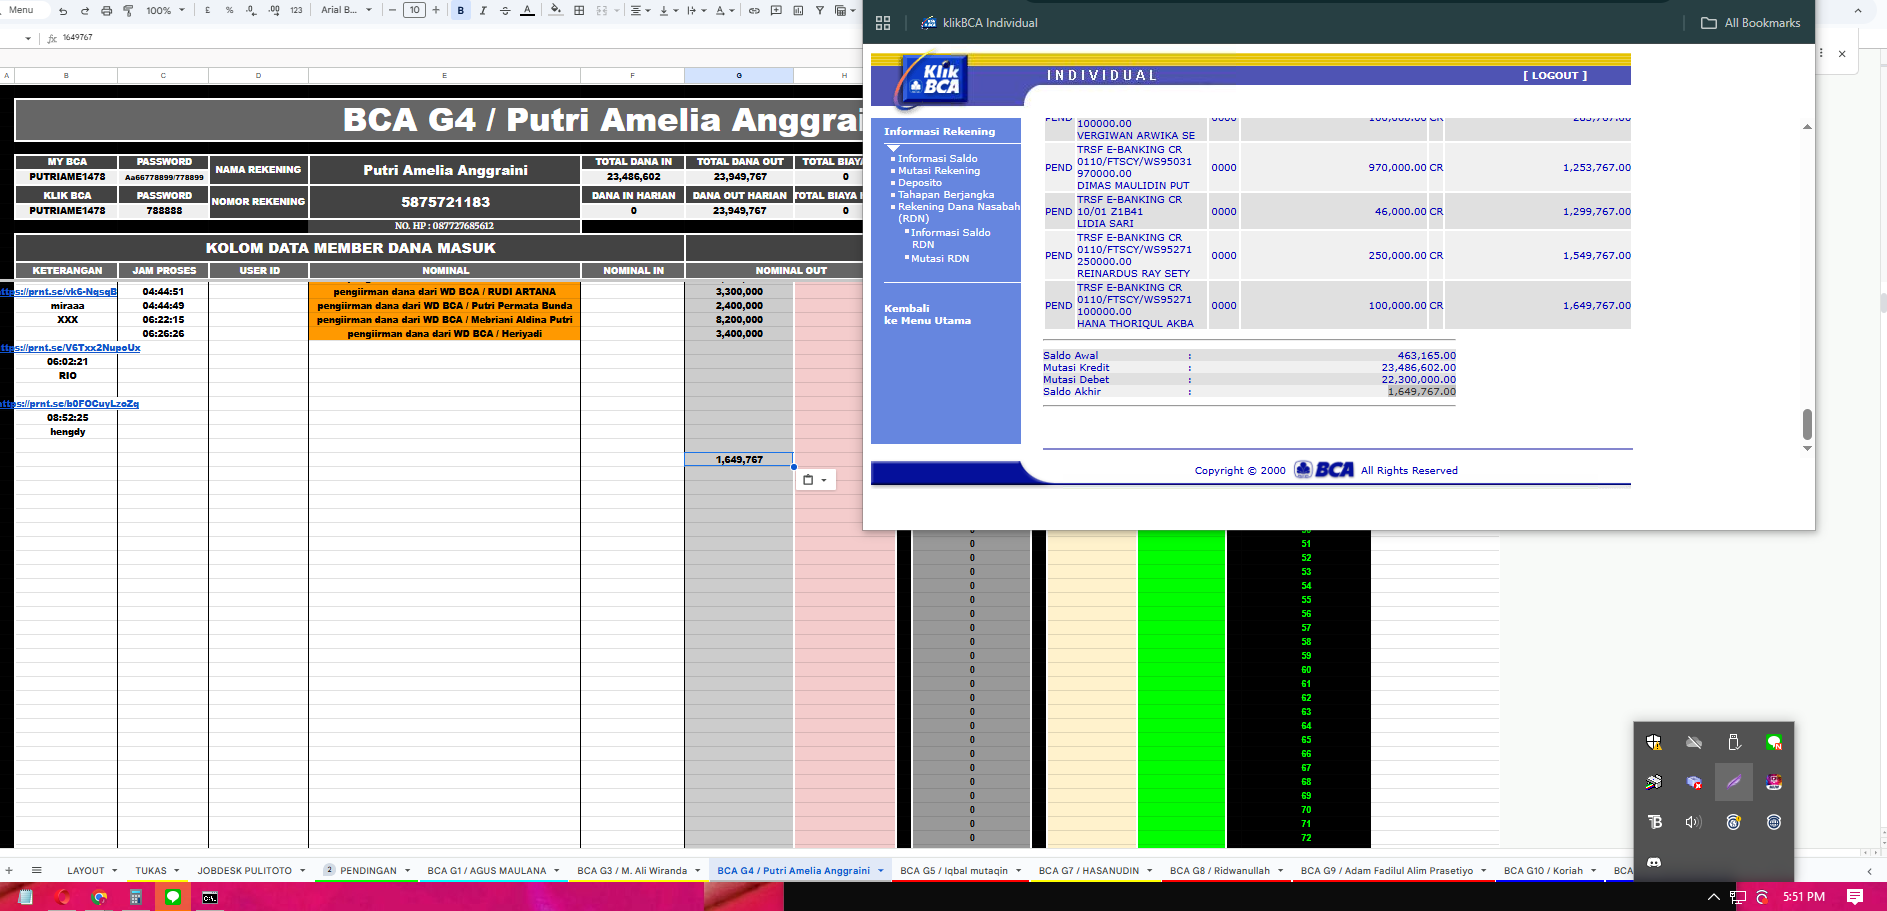Image resolution: width=1887 pixels, height=911 pixels.
Task: Print the spreadsheet
Action: coord(107,10)
